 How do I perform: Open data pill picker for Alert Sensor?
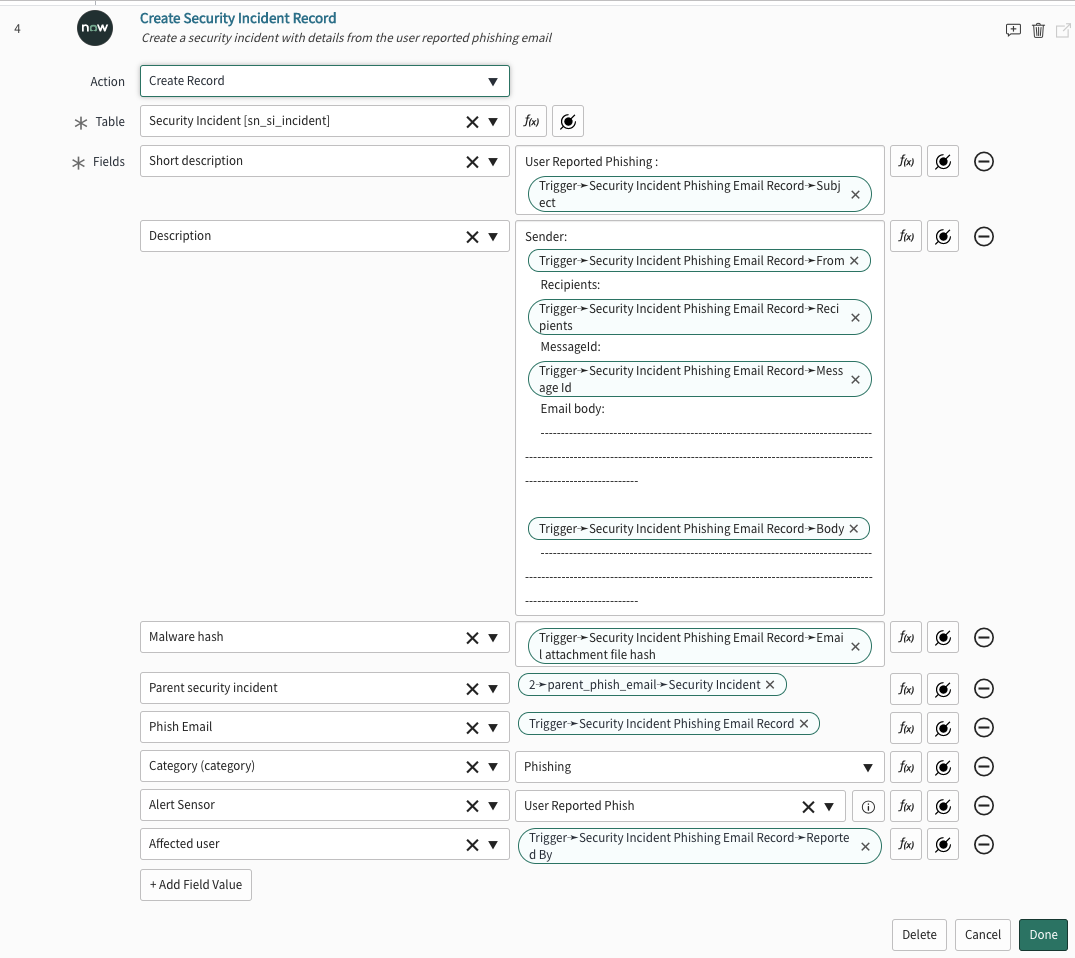[x=943, y=806]
